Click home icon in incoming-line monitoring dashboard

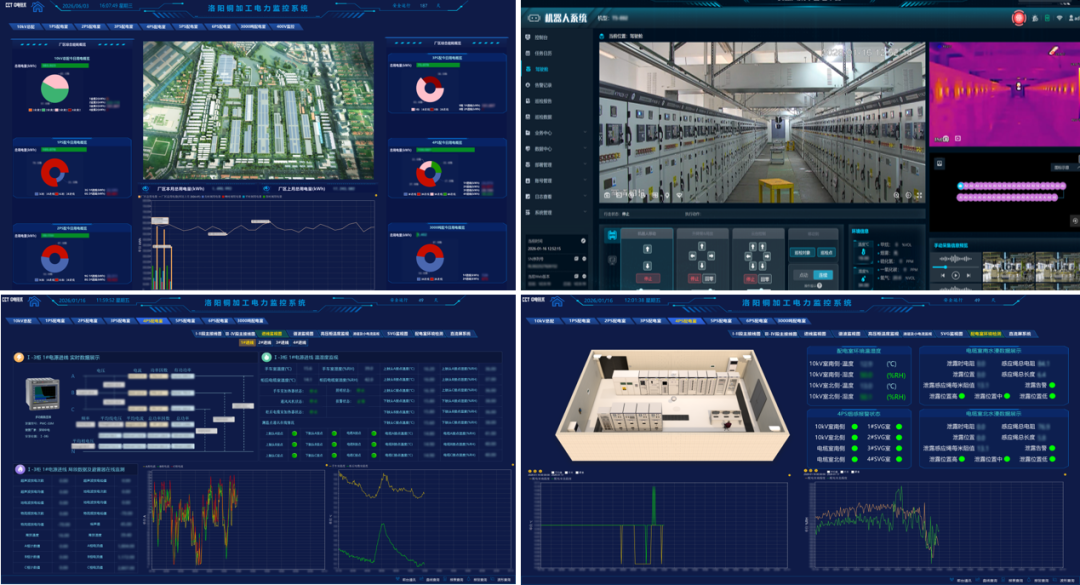34,301
